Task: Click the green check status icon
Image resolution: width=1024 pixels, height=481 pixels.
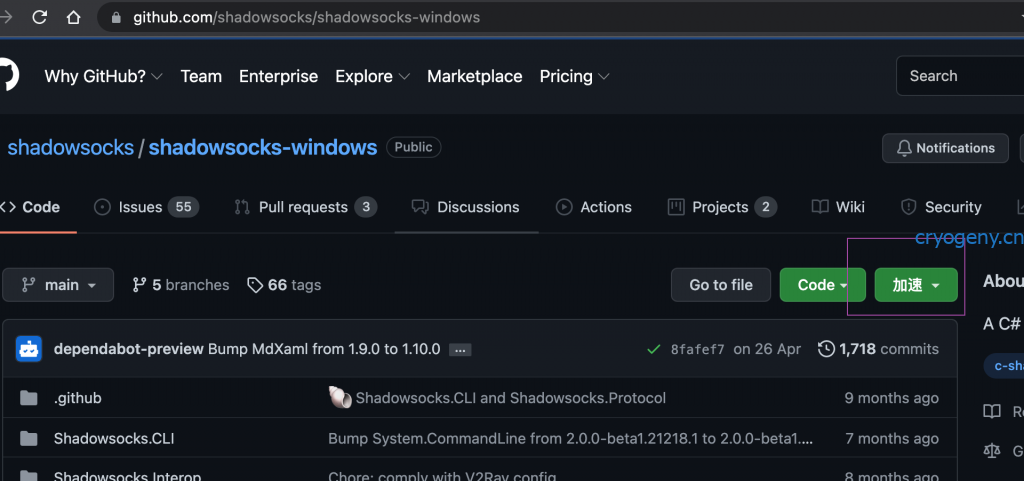Action: pos(653,349)
